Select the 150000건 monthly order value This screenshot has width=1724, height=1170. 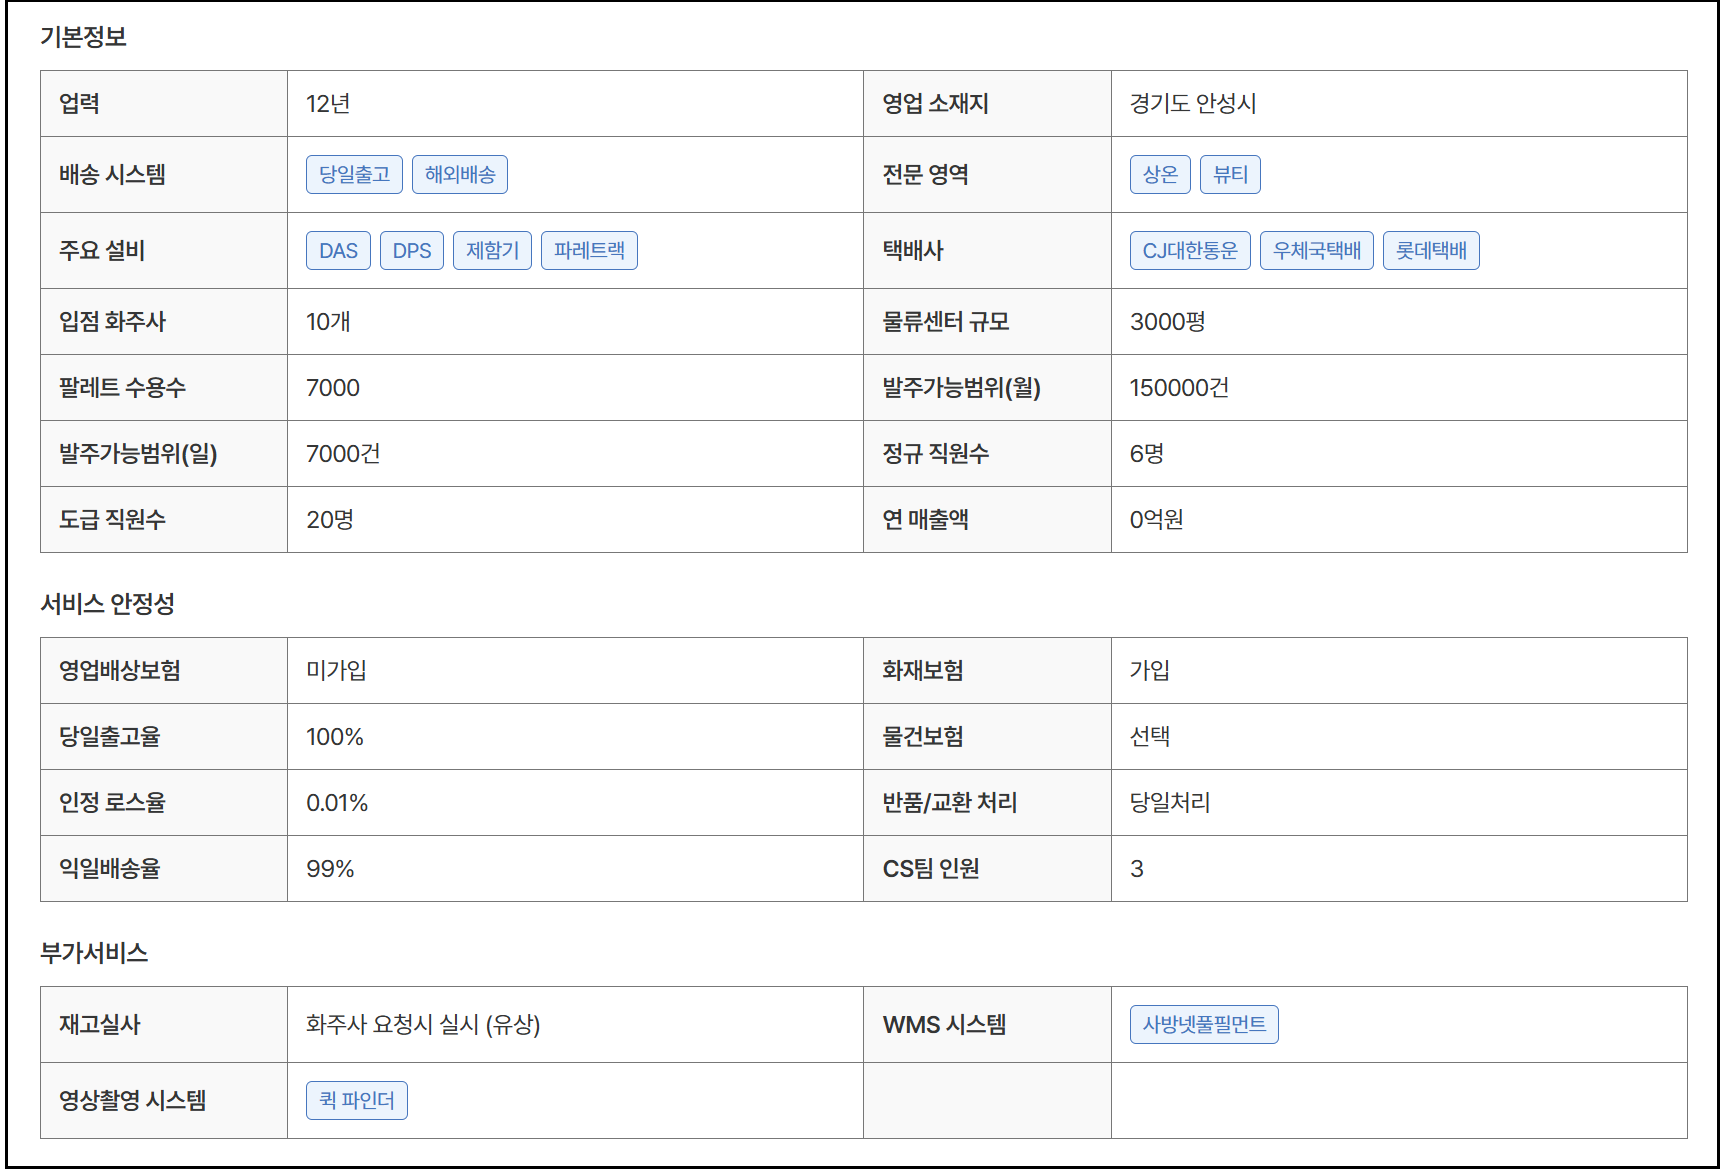tap(1179, 387)
